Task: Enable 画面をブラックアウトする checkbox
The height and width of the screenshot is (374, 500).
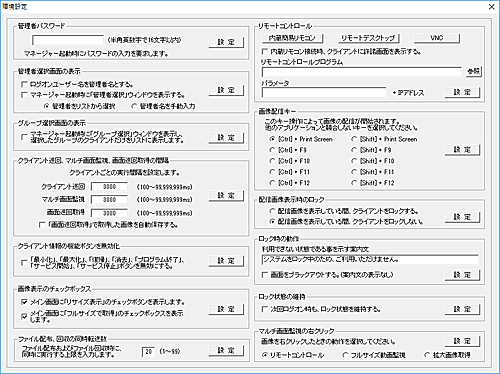Action: pyautogui.click(x=265, y=275)
